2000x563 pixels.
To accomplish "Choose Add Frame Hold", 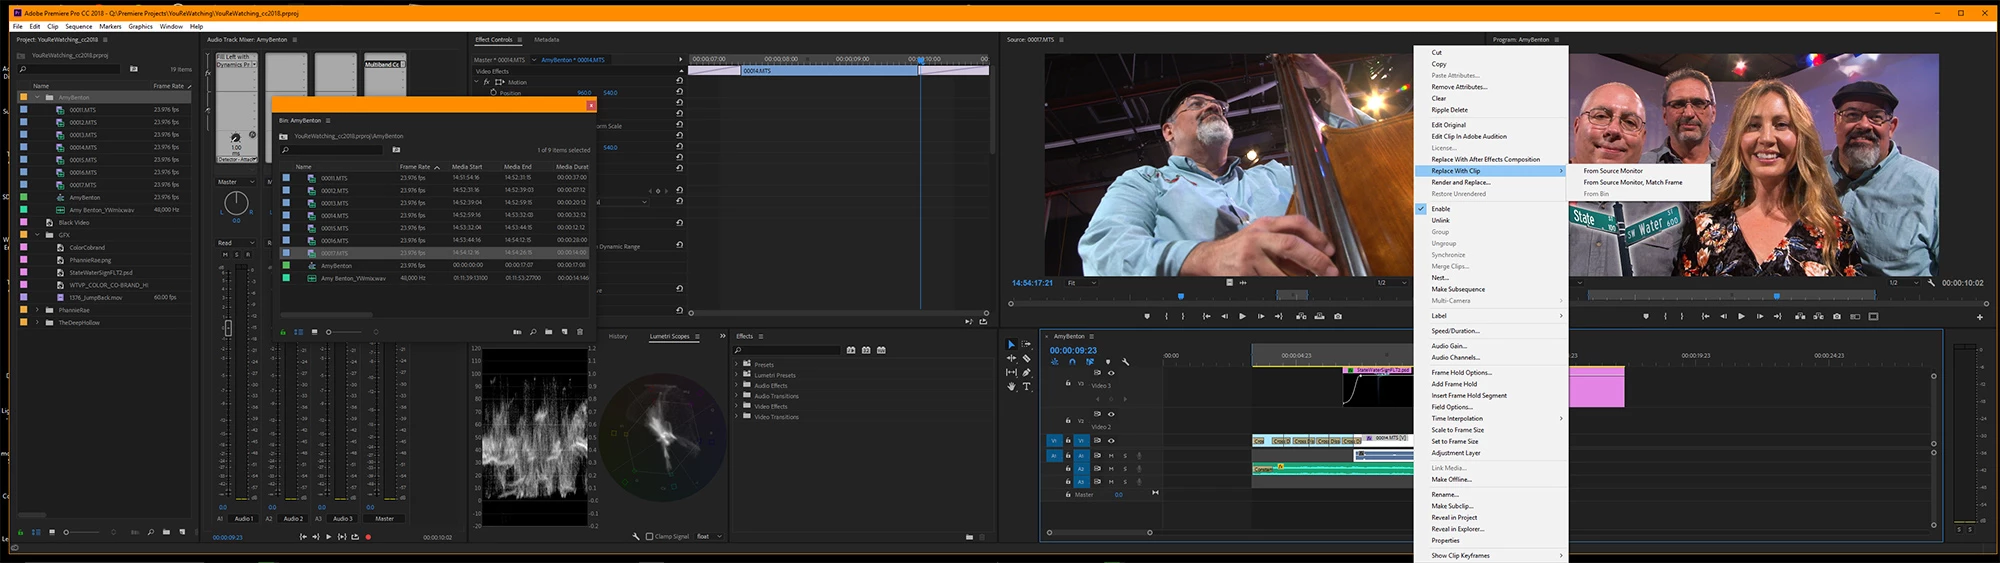I will point(1454,384).
